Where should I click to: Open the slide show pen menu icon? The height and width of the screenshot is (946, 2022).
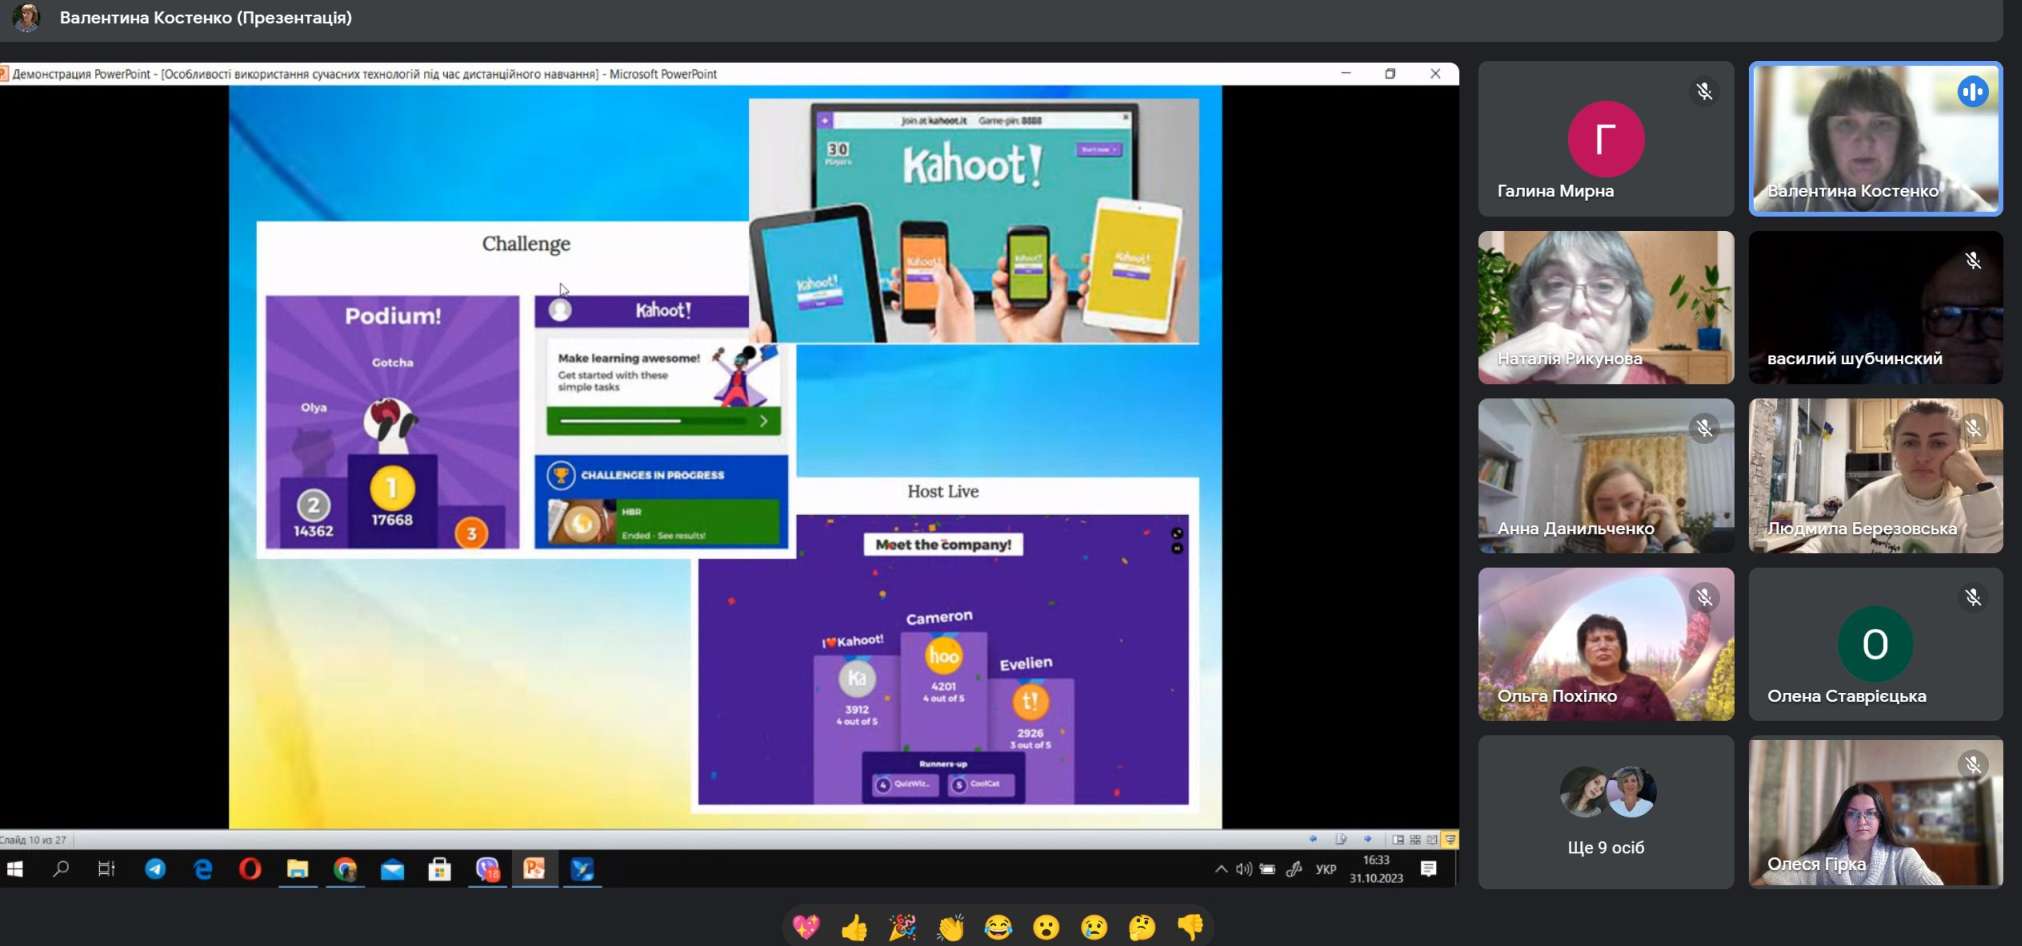pyautogui.click(x=1341, y=839)
